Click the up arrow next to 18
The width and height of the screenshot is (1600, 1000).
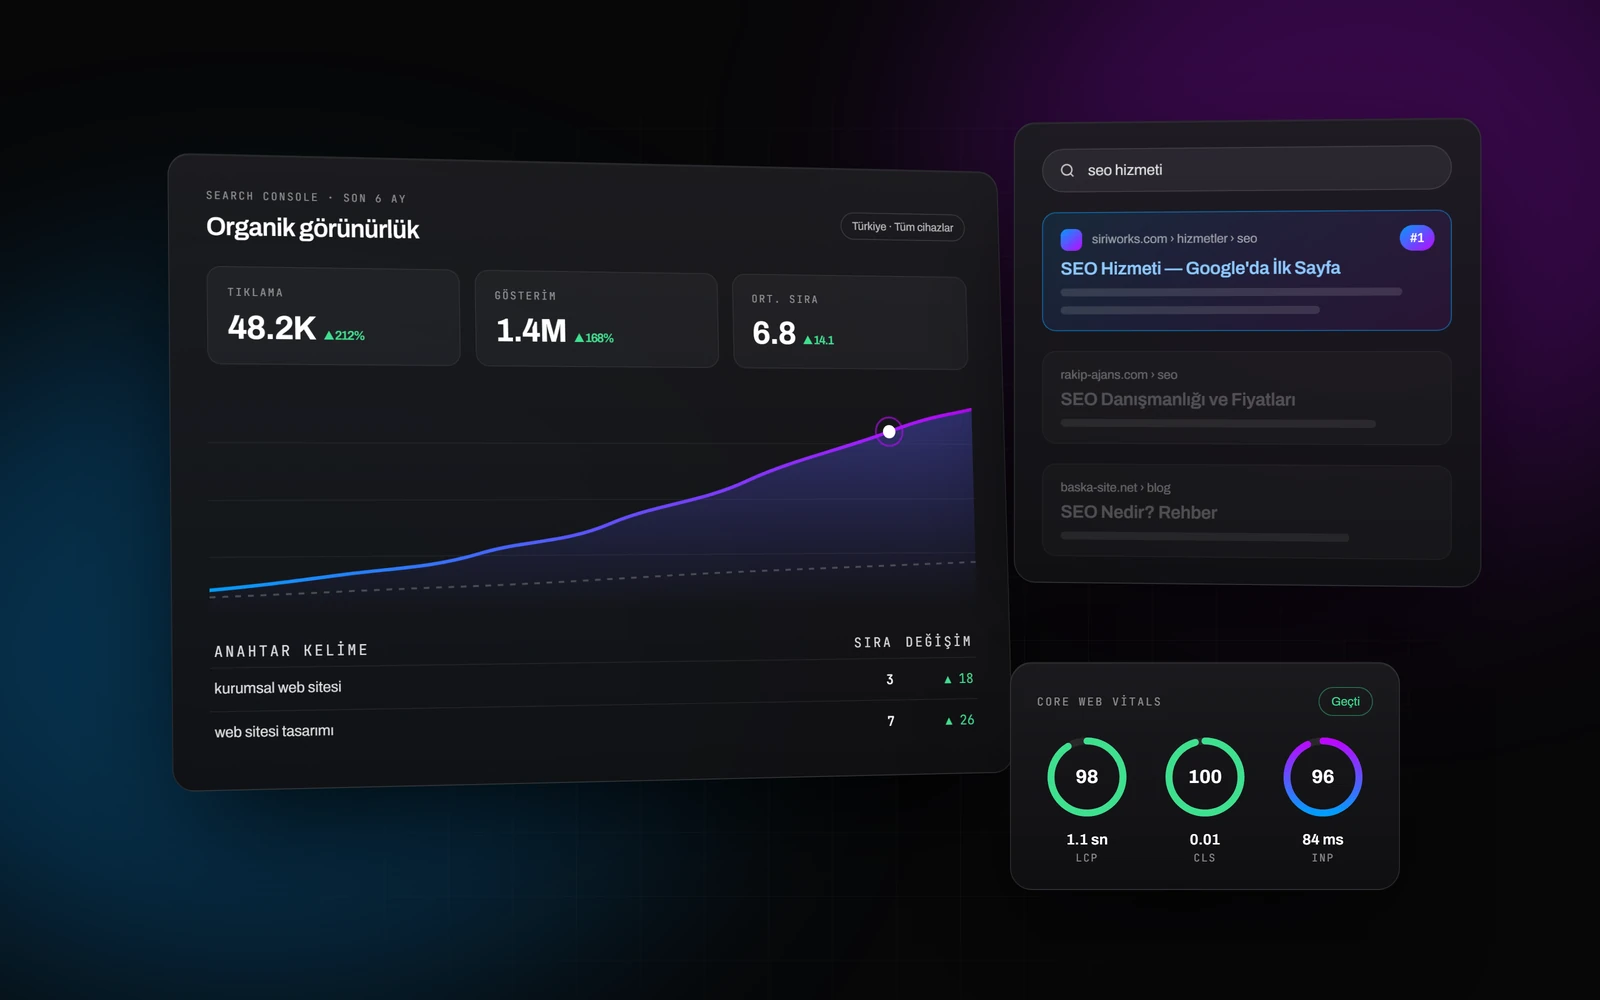tap(948, 679)
